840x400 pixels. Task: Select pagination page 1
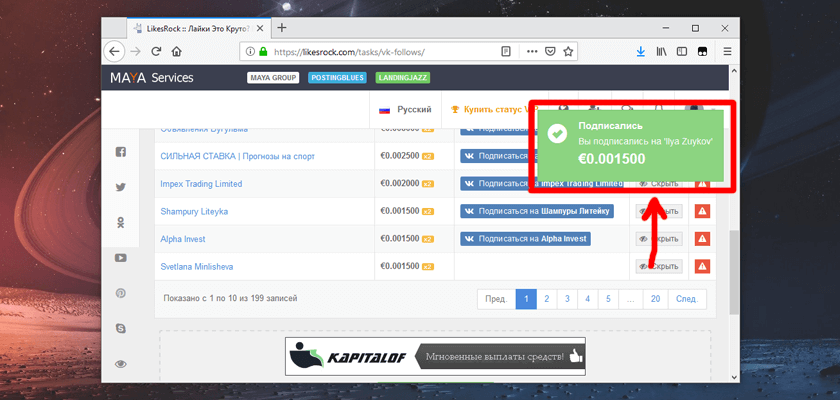(526, 299)
